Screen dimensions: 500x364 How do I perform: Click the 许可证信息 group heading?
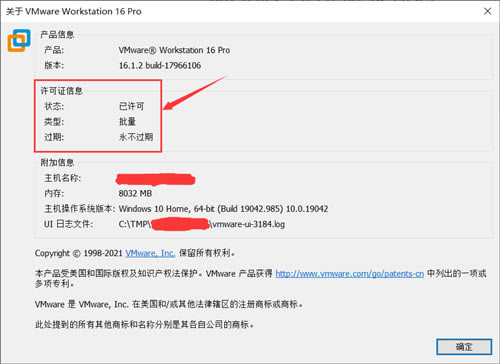62,91
